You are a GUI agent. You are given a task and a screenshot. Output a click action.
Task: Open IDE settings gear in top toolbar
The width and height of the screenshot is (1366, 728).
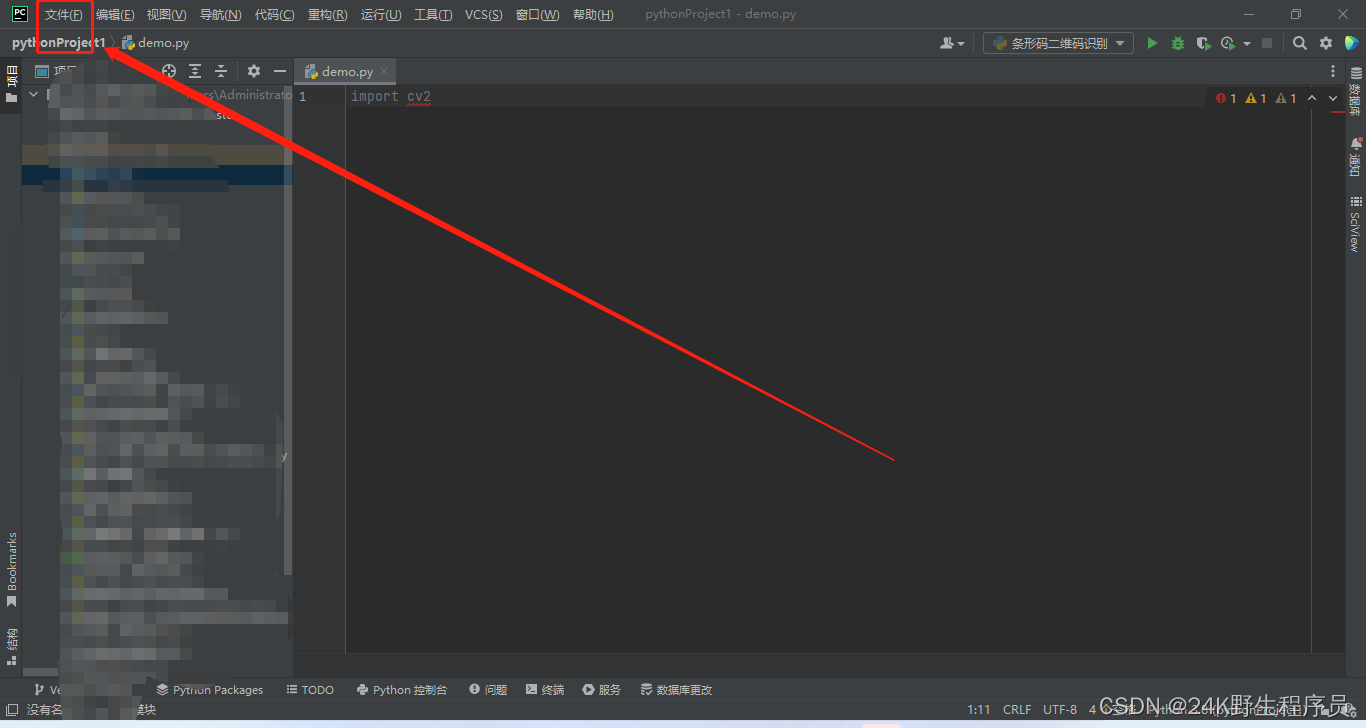point(1326,43)
